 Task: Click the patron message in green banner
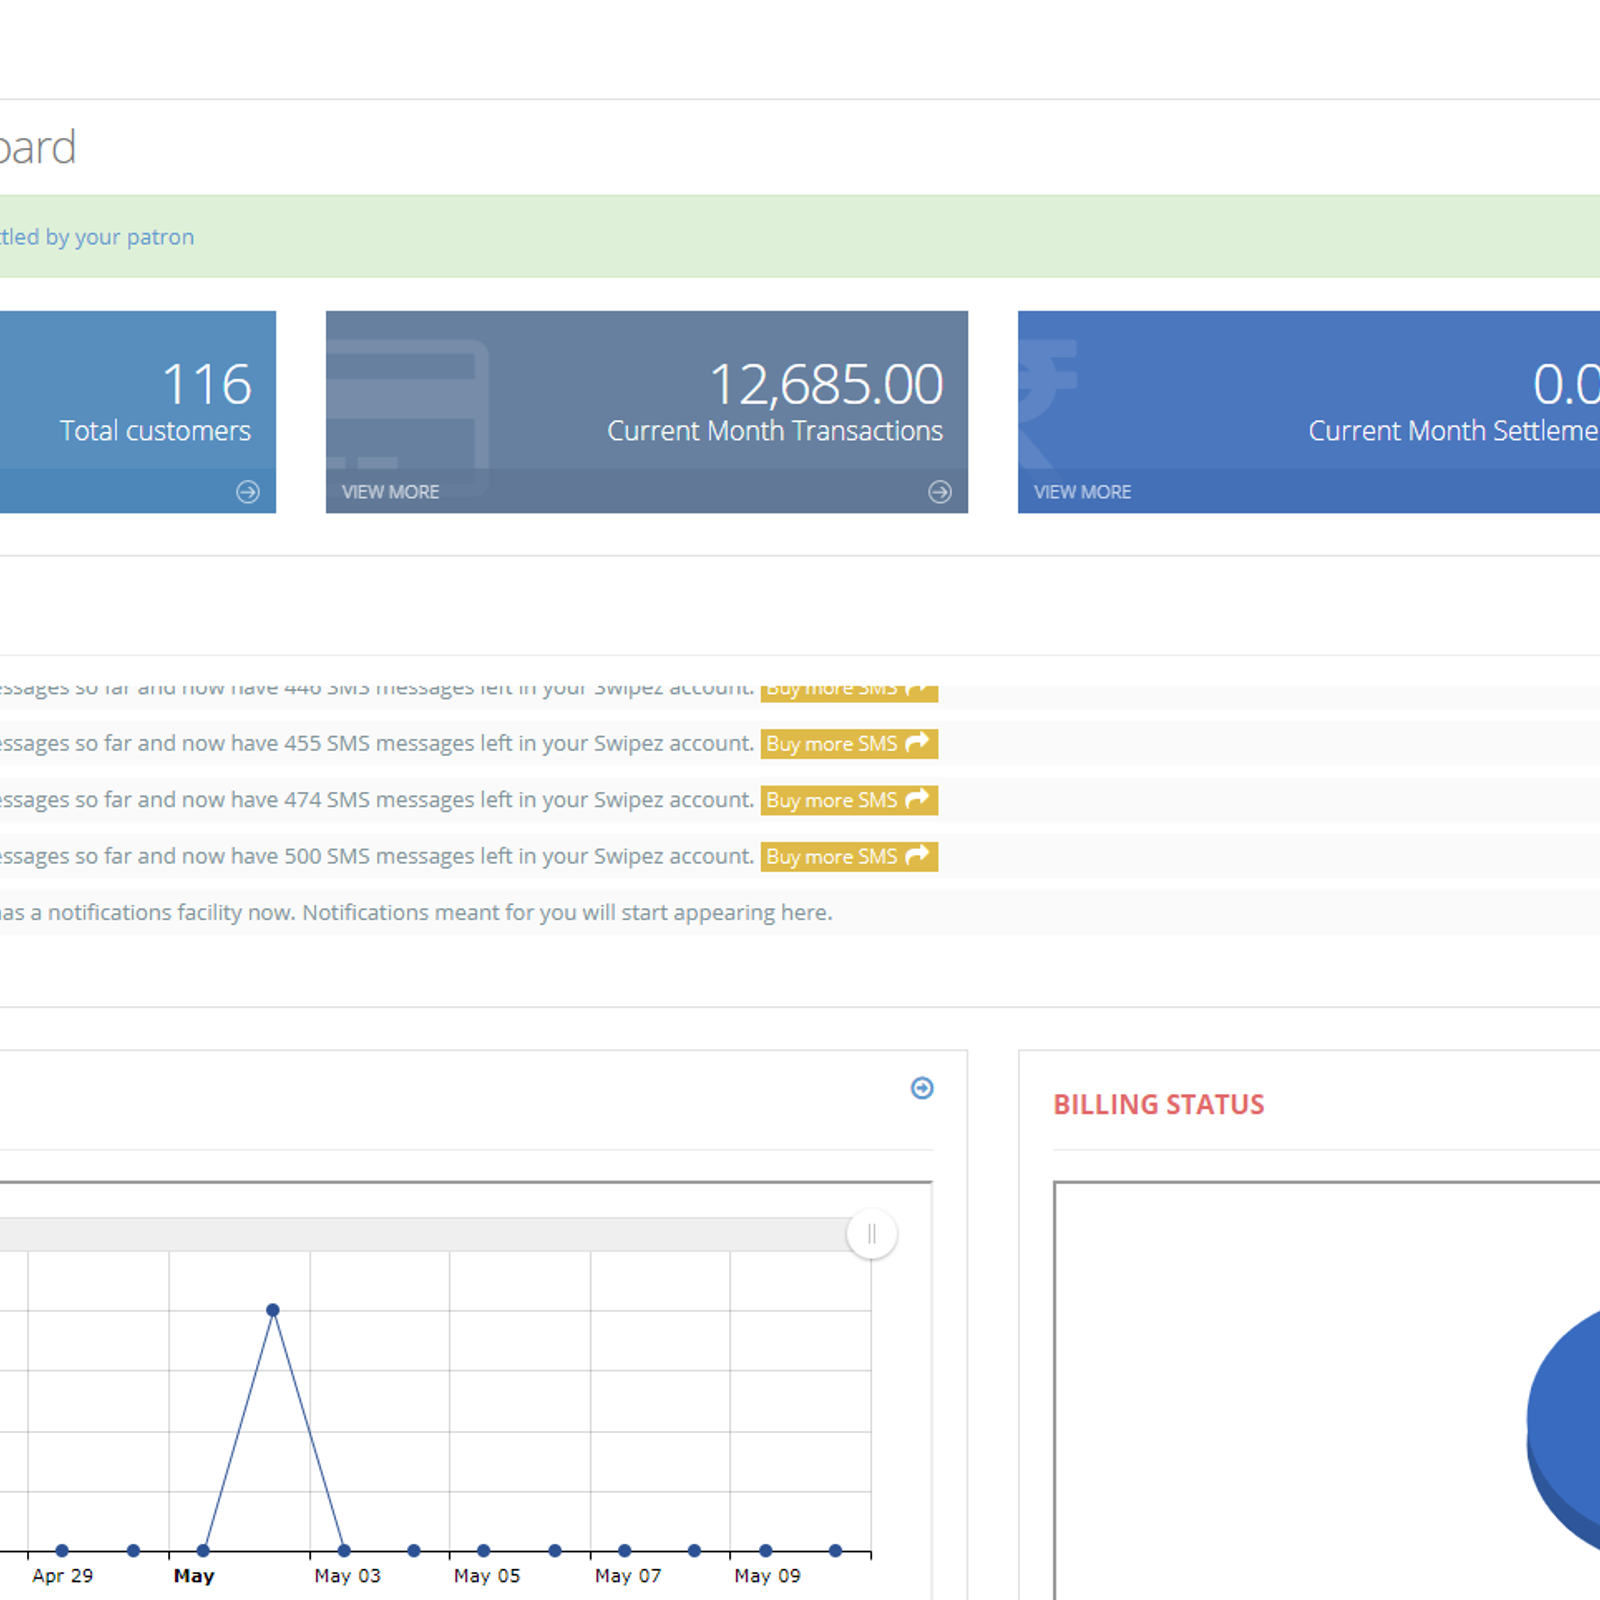tap(97, 237)
